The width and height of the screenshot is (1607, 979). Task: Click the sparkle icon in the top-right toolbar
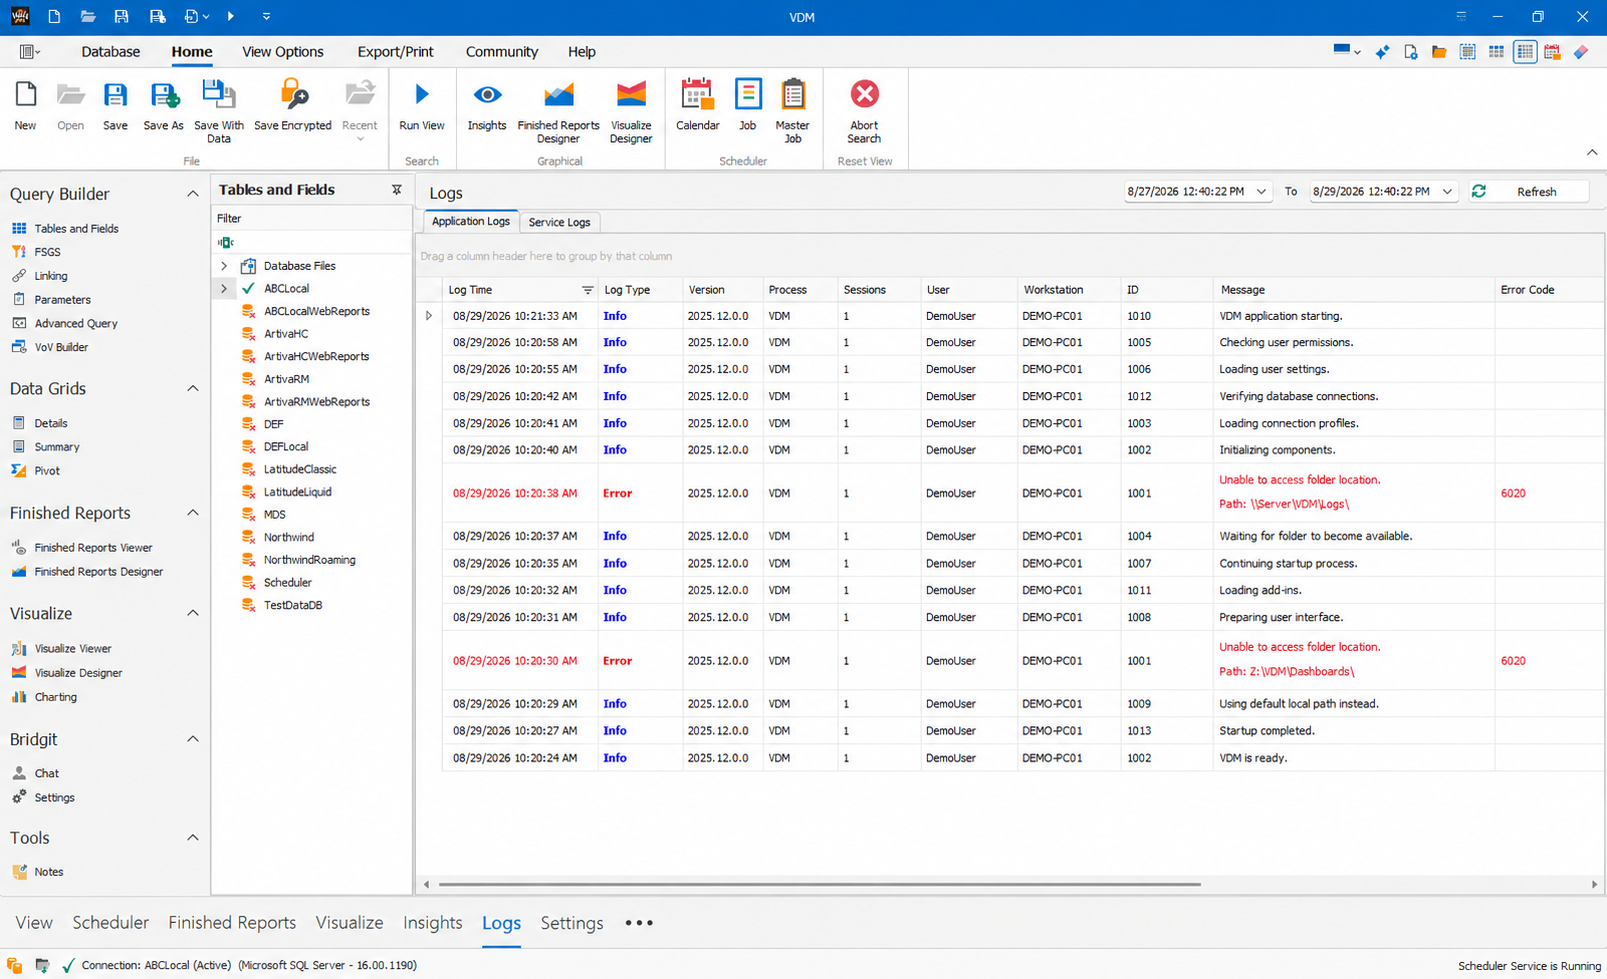[x=1382, y=52]
